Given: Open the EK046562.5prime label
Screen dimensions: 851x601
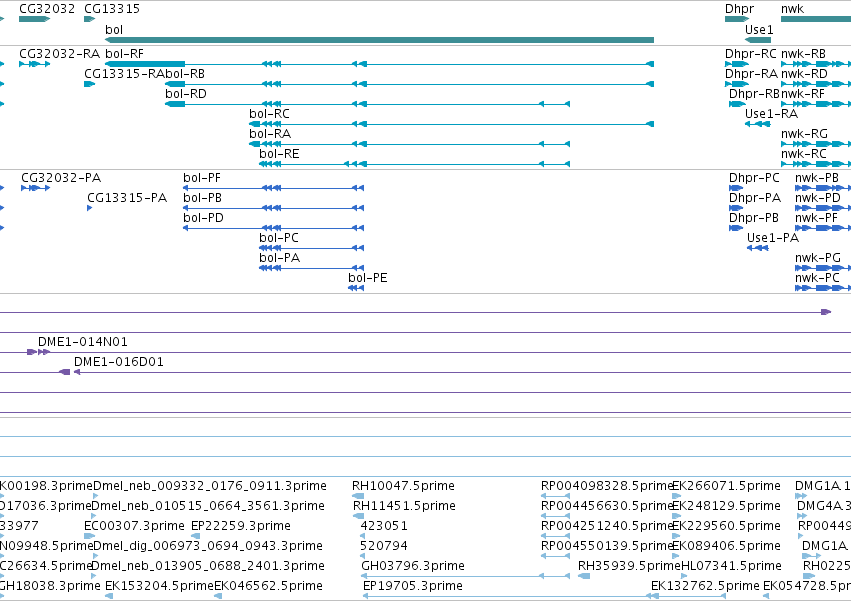Looking at the screenshot, I should coord(268,586).
